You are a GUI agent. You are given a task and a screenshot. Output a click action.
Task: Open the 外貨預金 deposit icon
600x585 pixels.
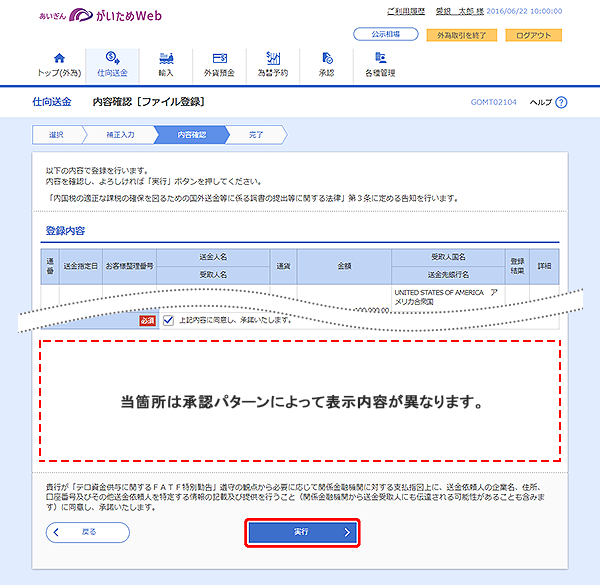pyautogui.click(x=220, y=58)
